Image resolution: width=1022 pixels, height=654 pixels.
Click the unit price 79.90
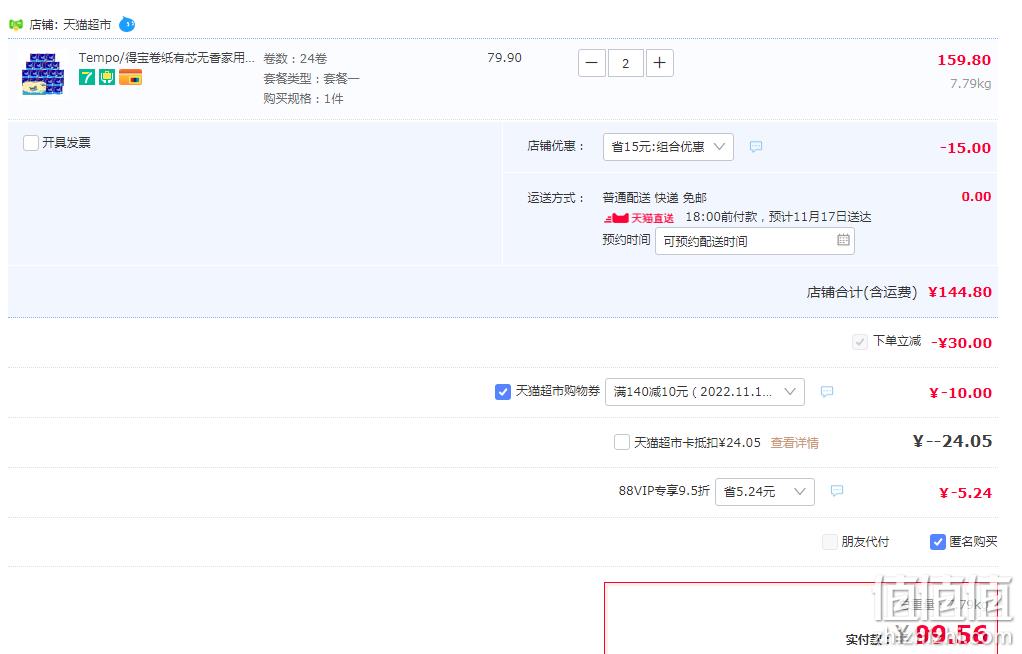click(504, 57)
